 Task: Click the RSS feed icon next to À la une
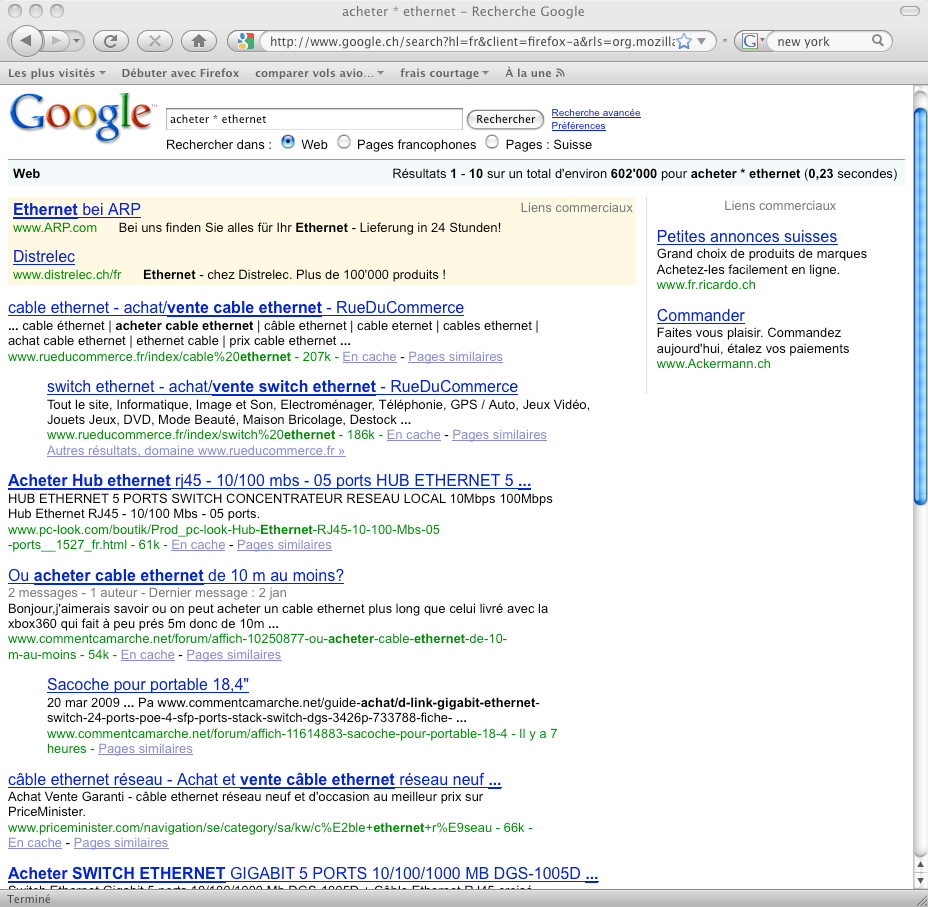pos(560,73)
